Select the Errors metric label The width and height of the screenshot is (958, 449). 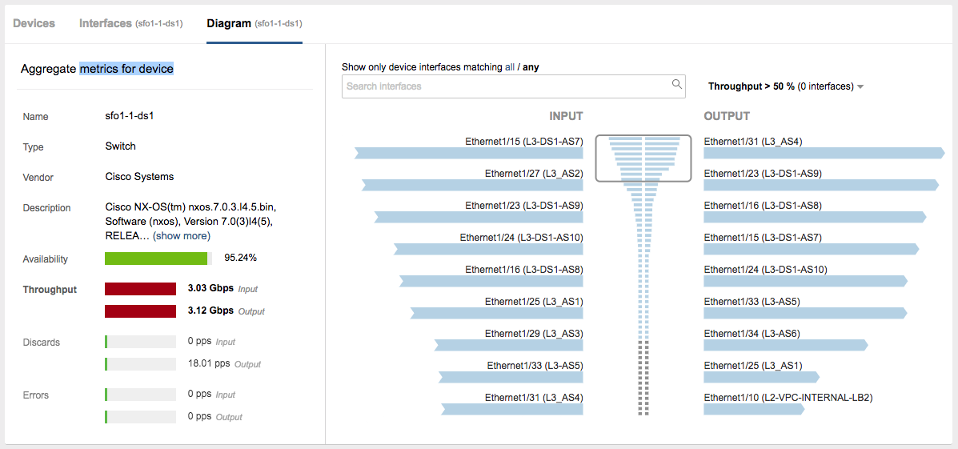pos(35,395)
